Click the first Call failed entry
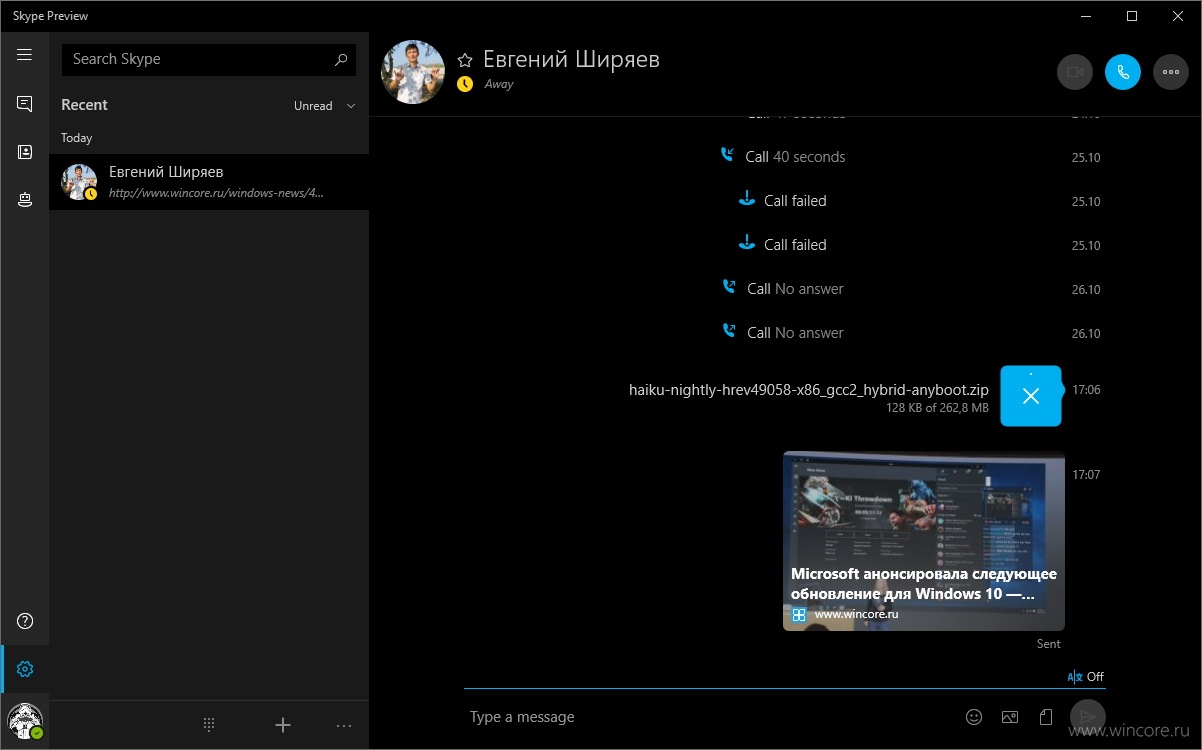The image size is (1202, 750). tap(795, 201)
